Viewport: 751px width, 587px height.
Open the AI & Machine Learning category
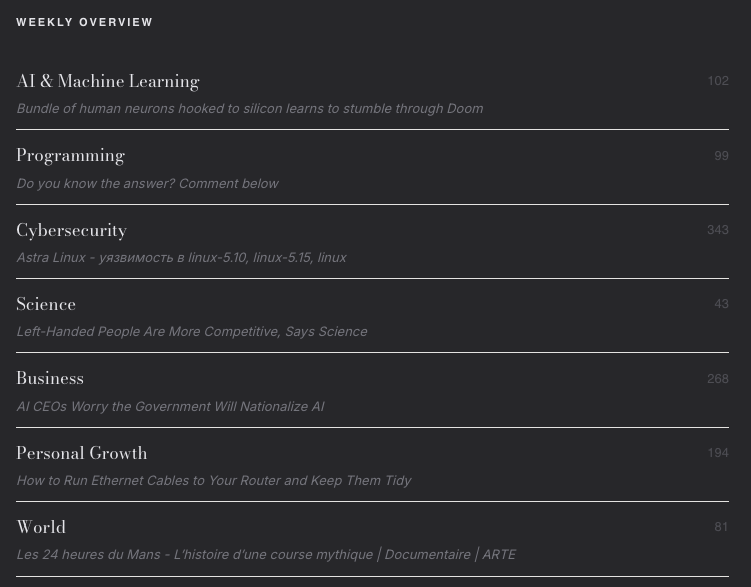tap(108, 81)
